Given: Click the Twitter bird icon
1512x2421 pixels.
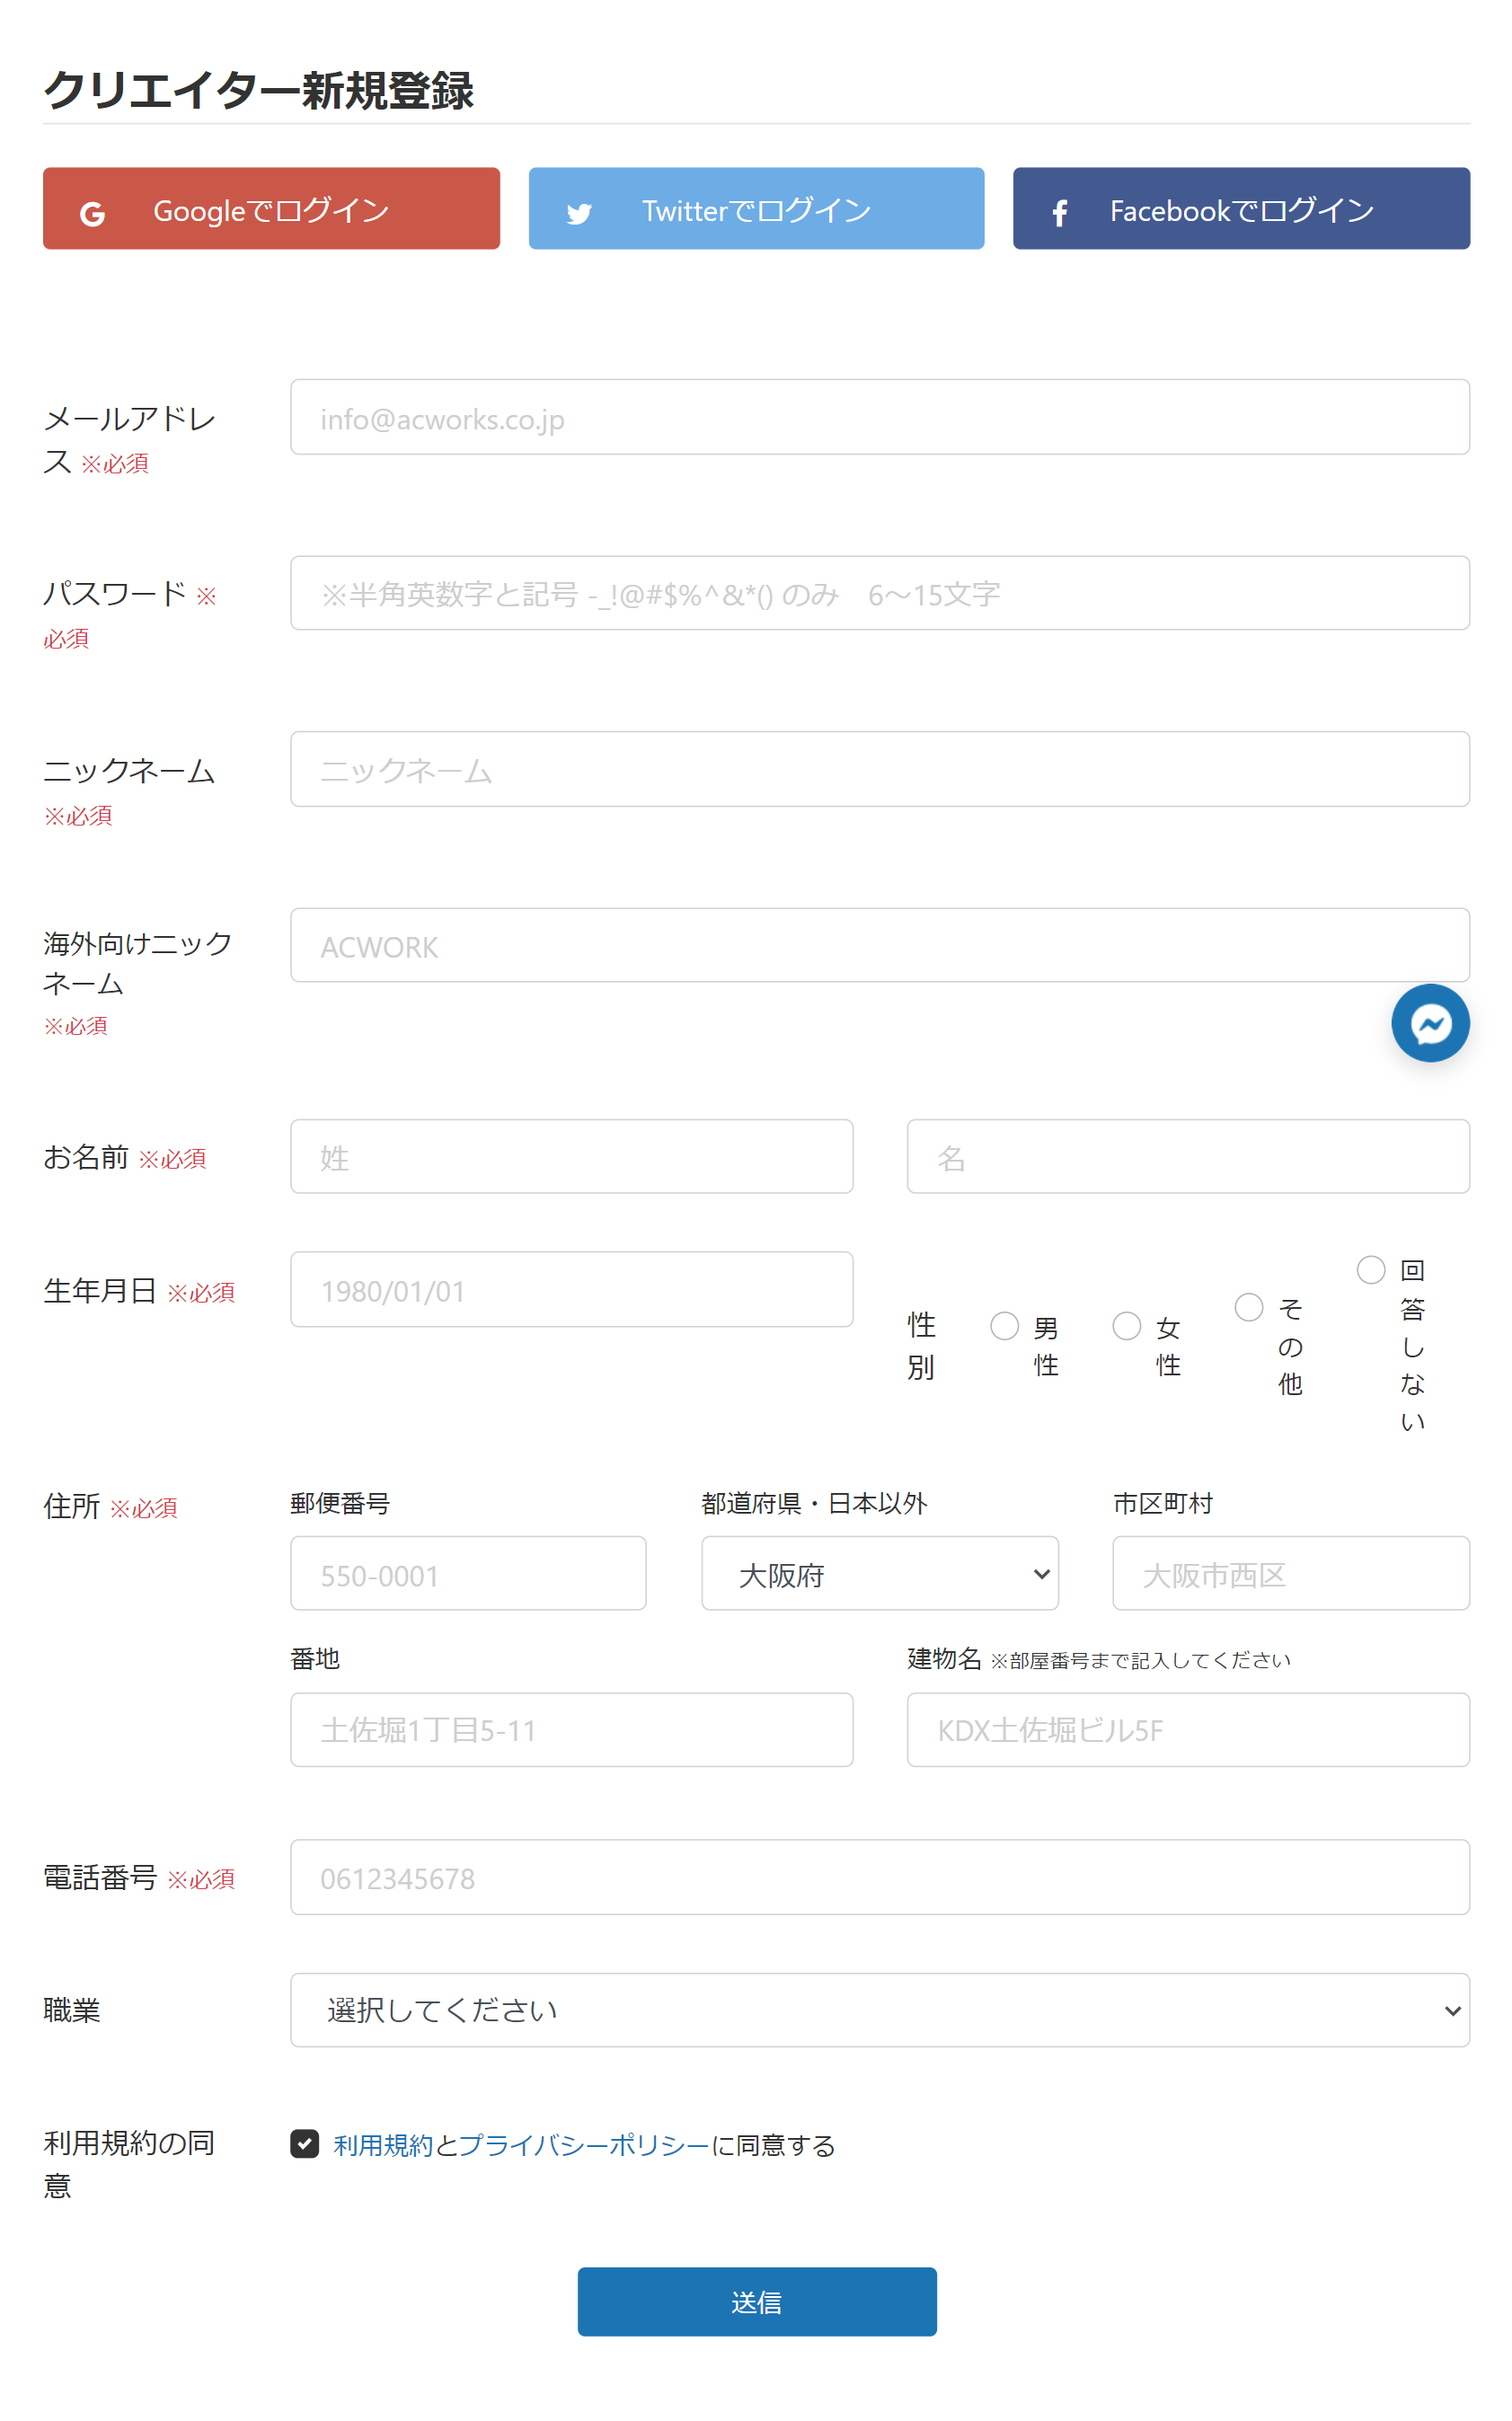Looking at the screenshot, I should tap(579, 213).
